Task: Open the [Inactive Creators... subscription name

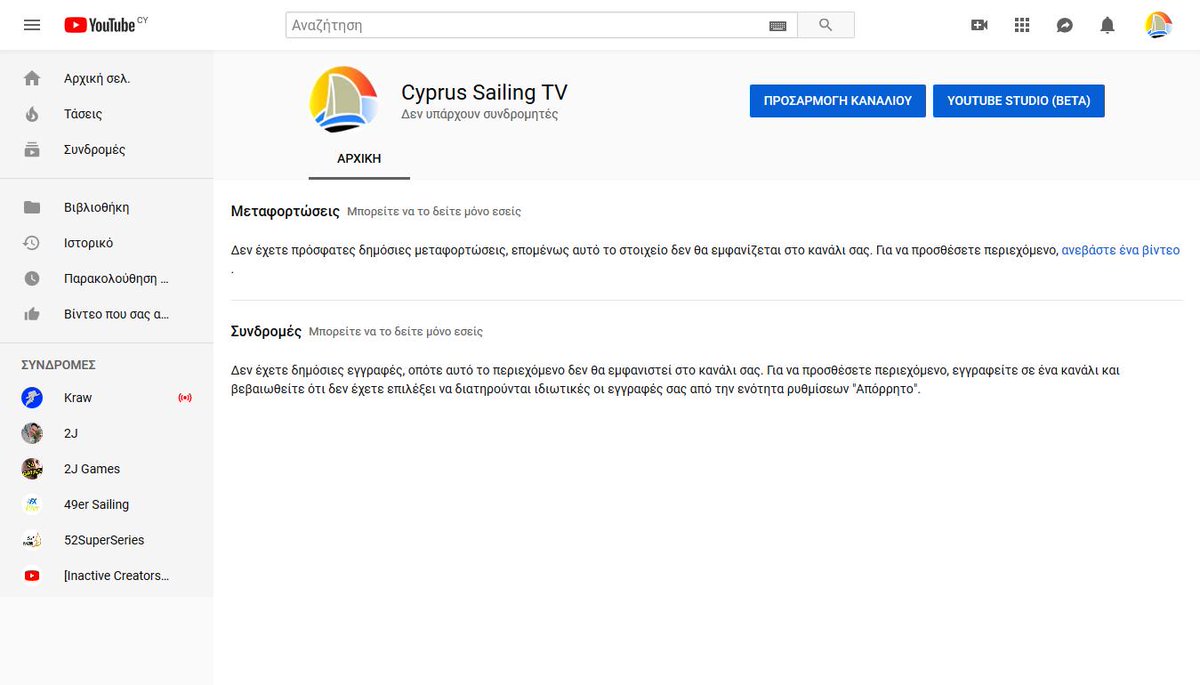Action: [116, 576]
